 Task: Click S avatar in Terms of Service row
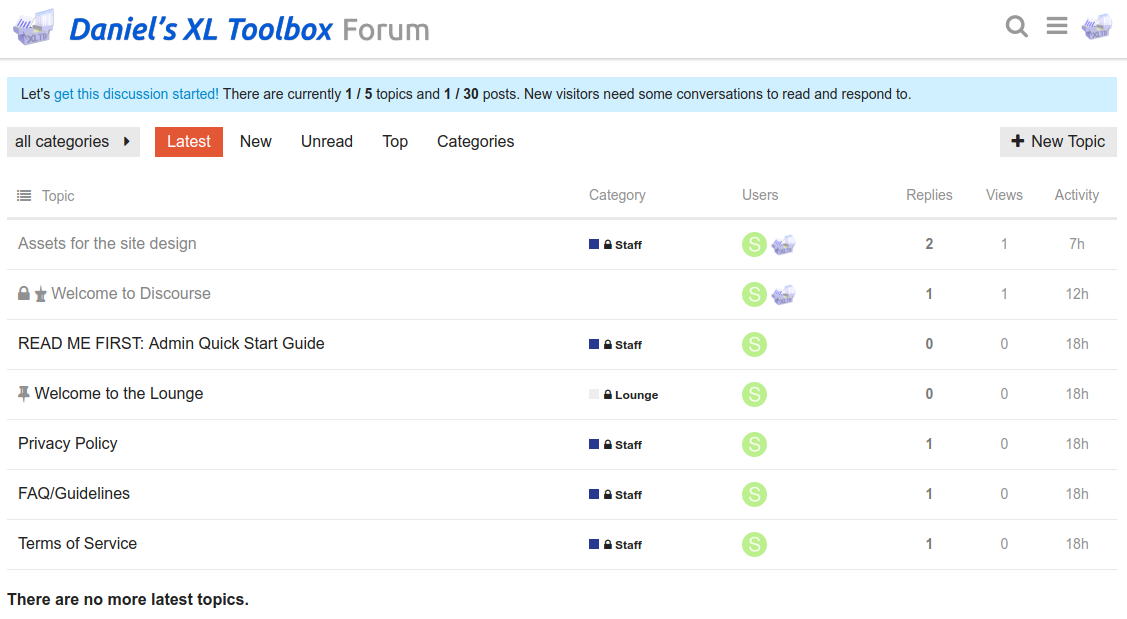click(x=754, y=544)
